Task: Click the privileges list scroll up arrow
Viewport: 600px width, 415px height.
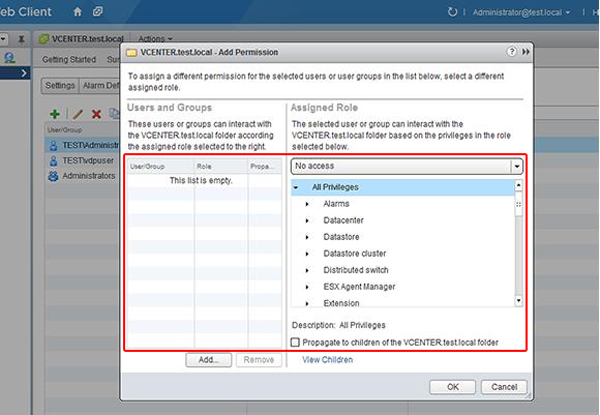Action: 518,185
